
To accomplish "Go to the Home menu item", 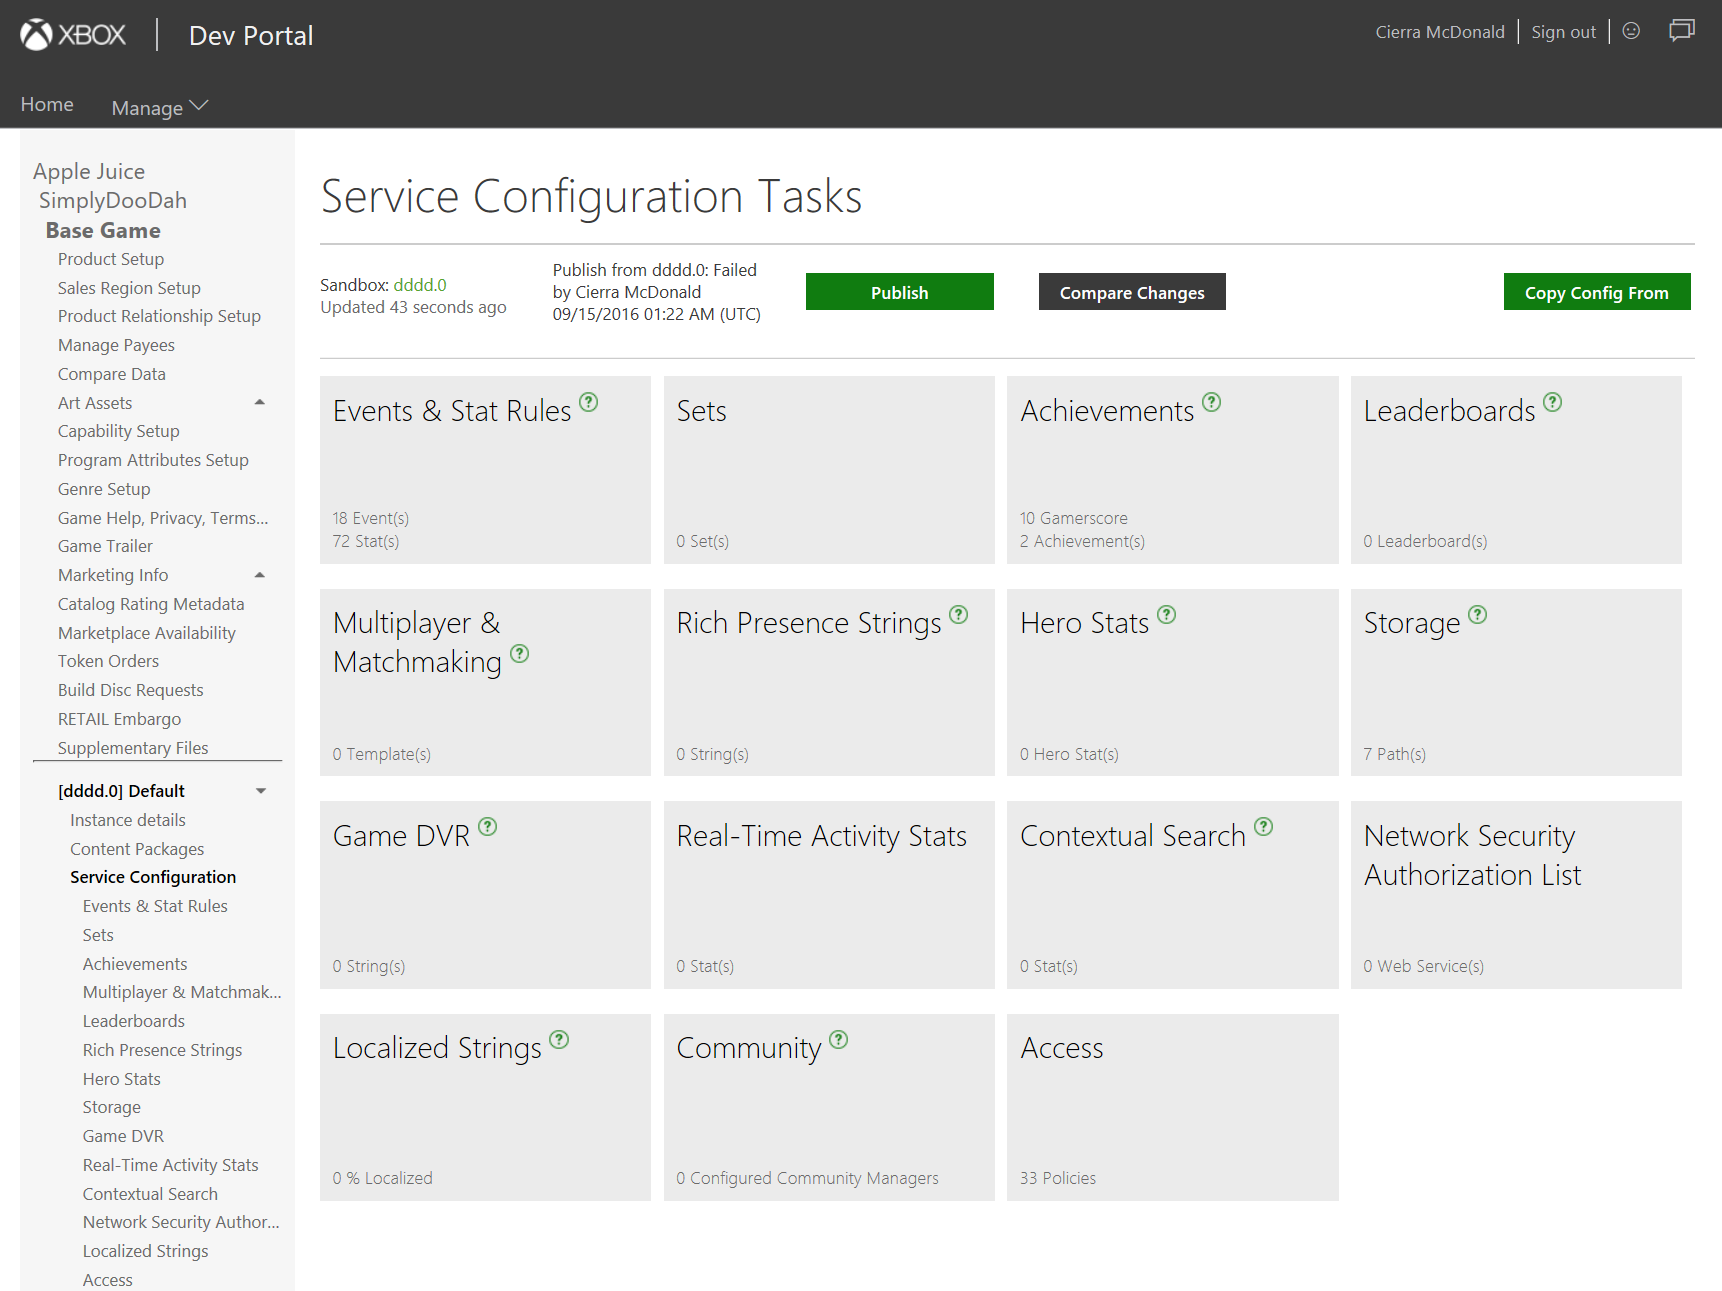I will [x=47, y=104].
